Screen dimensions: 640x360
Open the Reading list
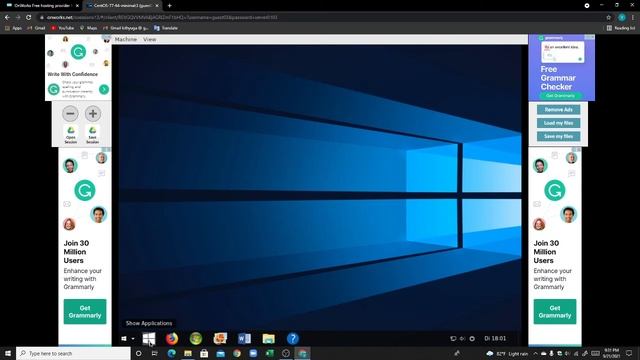click(621, 28)
